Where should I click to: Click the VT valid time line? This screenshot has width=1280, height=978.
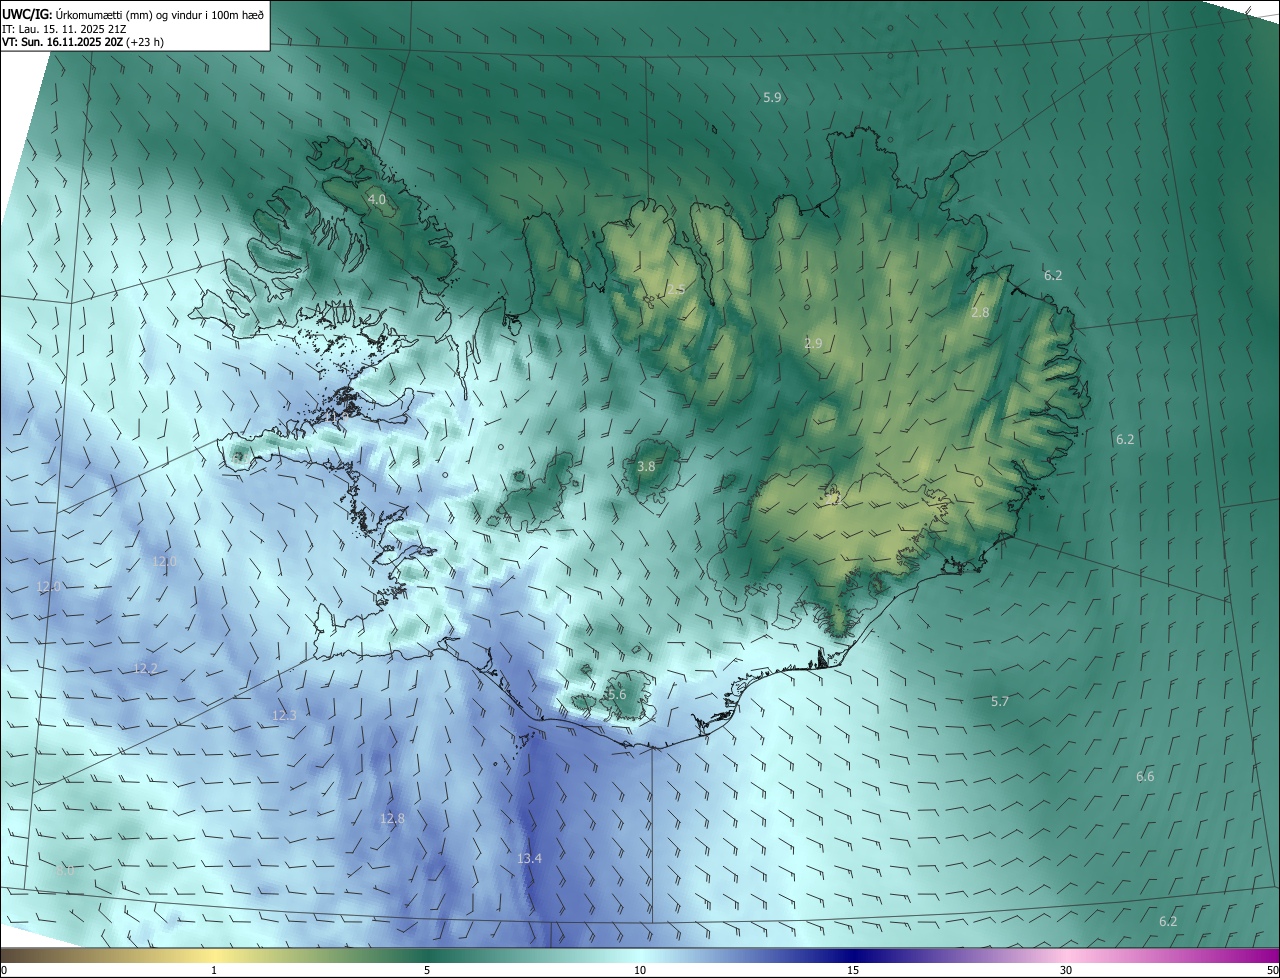point(82,42)
